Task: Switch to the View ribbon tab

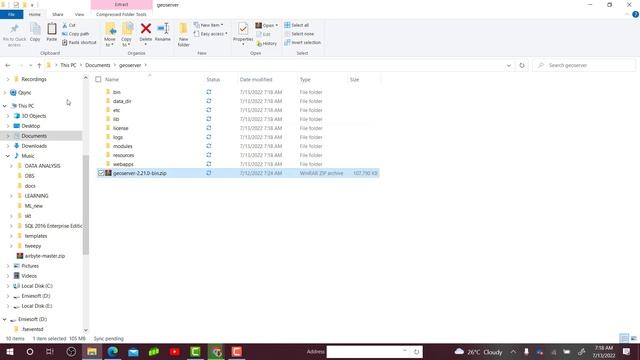Action: point(79,14)
